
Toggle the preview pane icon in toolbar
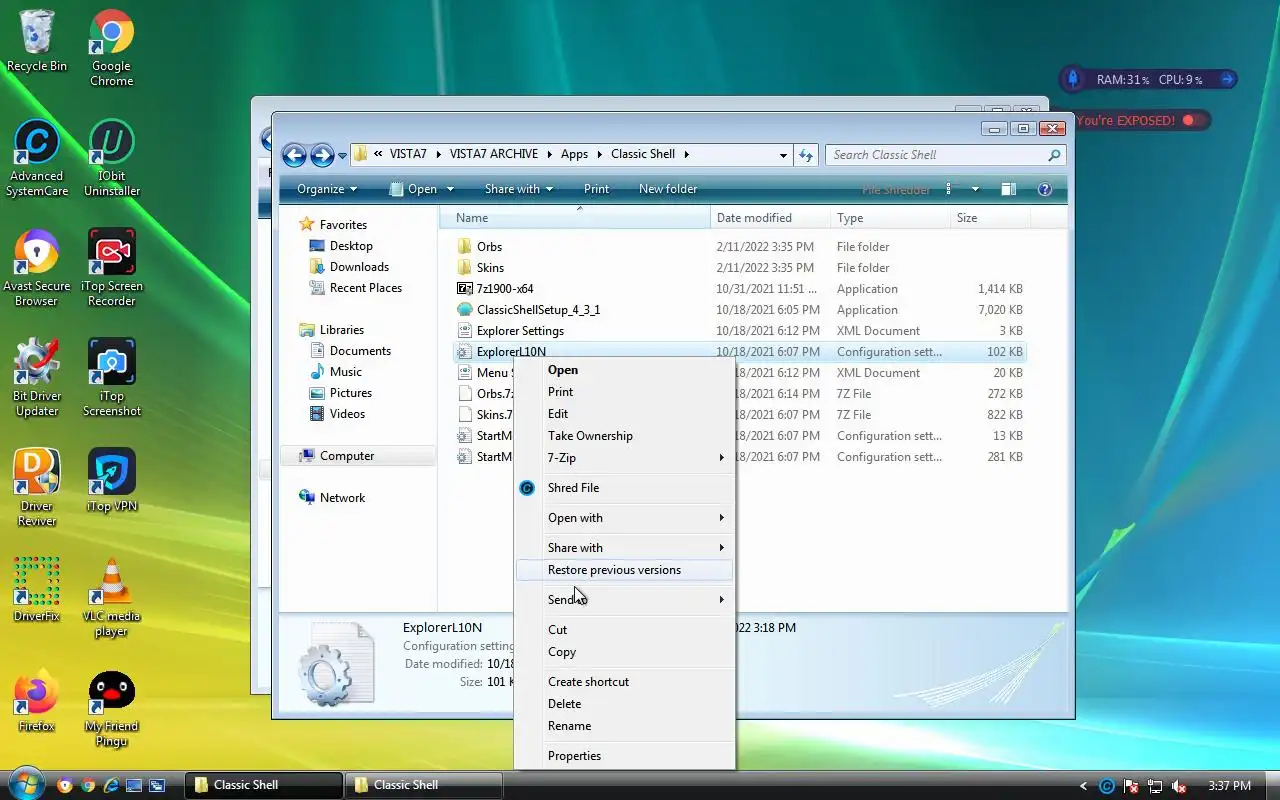[x=1009, y=189]
